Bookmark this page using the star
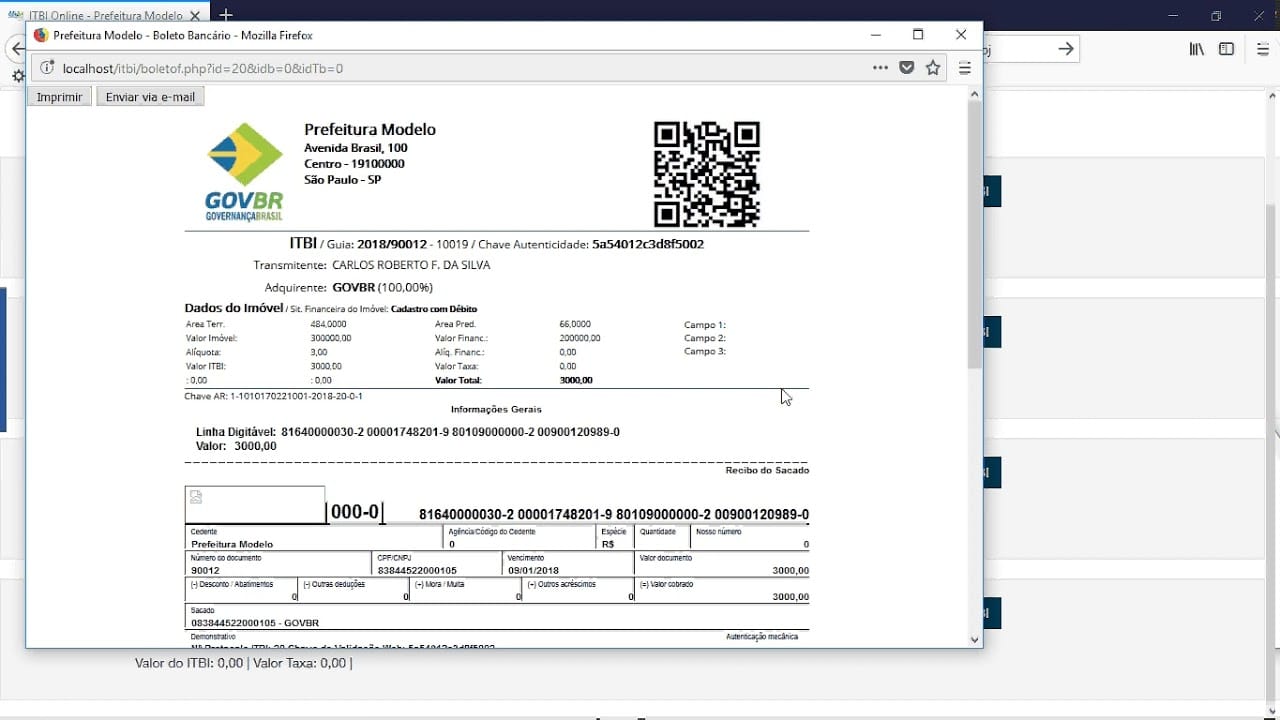Image resolution: width=1280 pixels, height=720 pixels. 933,68
